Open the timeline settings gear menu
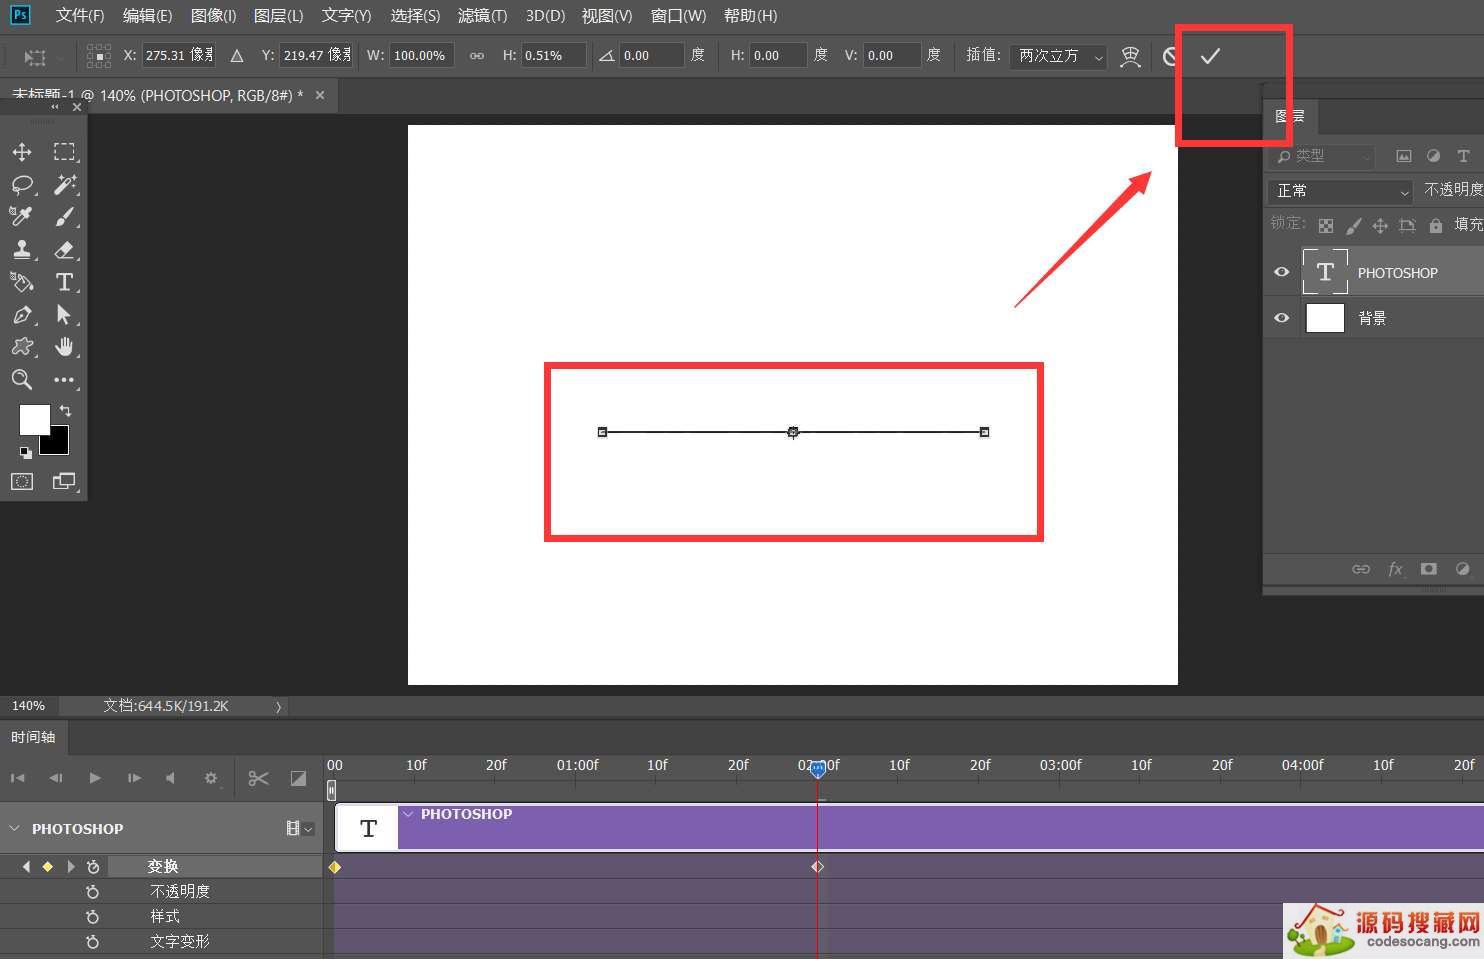This screenshot has width=1484, height=959. 210,778
